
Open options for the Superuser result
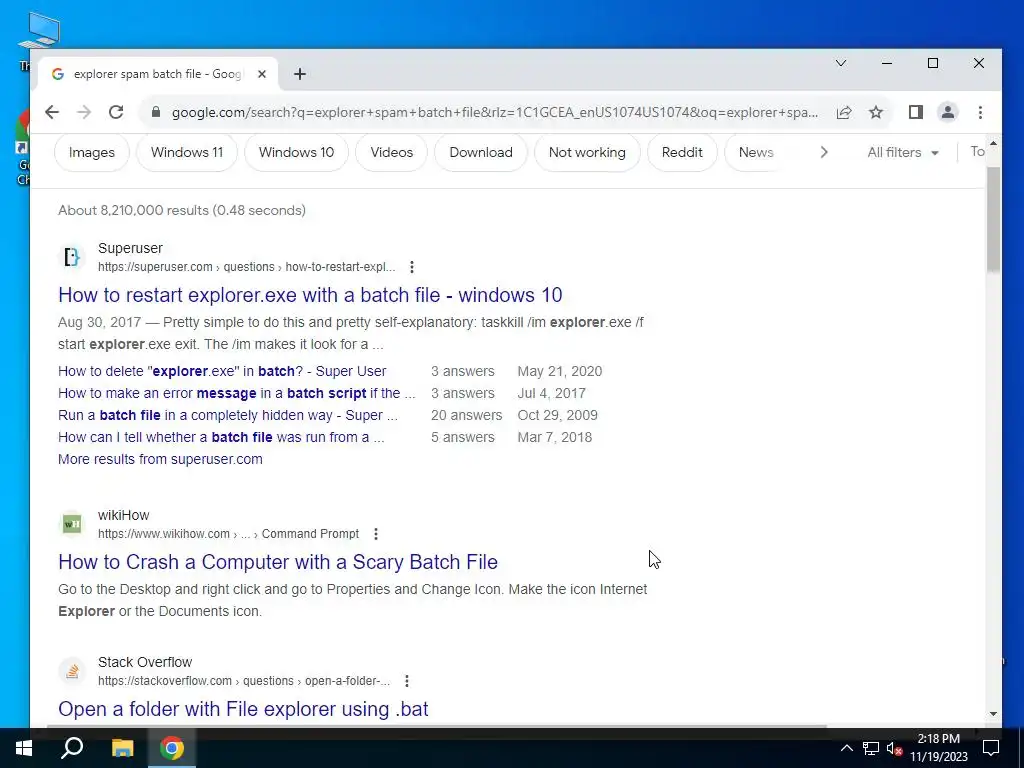tap(411, 266)
